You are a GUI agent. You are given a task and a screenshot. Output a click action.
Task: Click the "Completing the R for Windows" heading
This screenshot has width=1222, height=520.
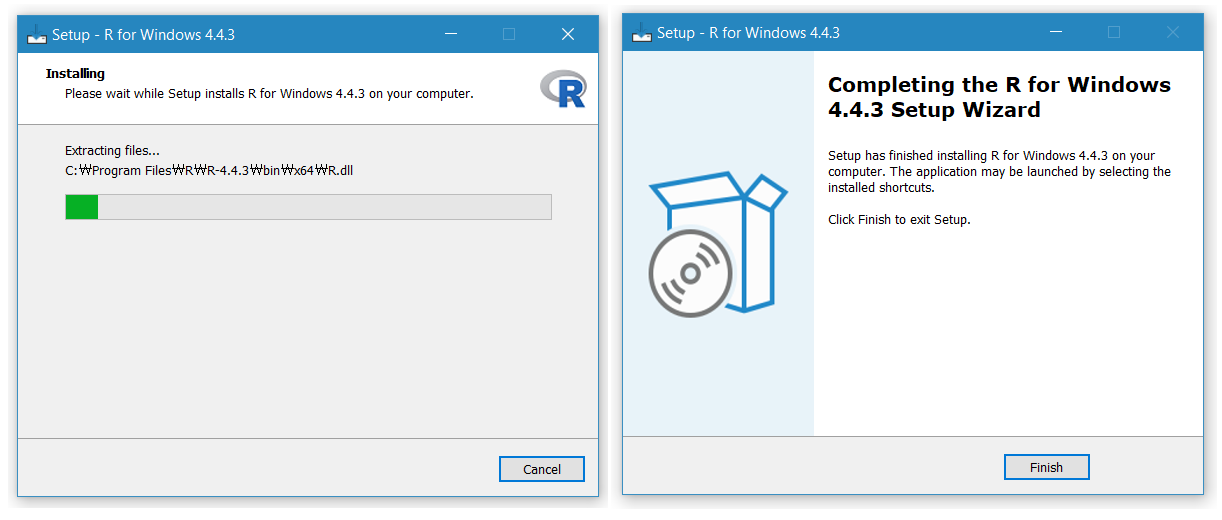(999, 97)
